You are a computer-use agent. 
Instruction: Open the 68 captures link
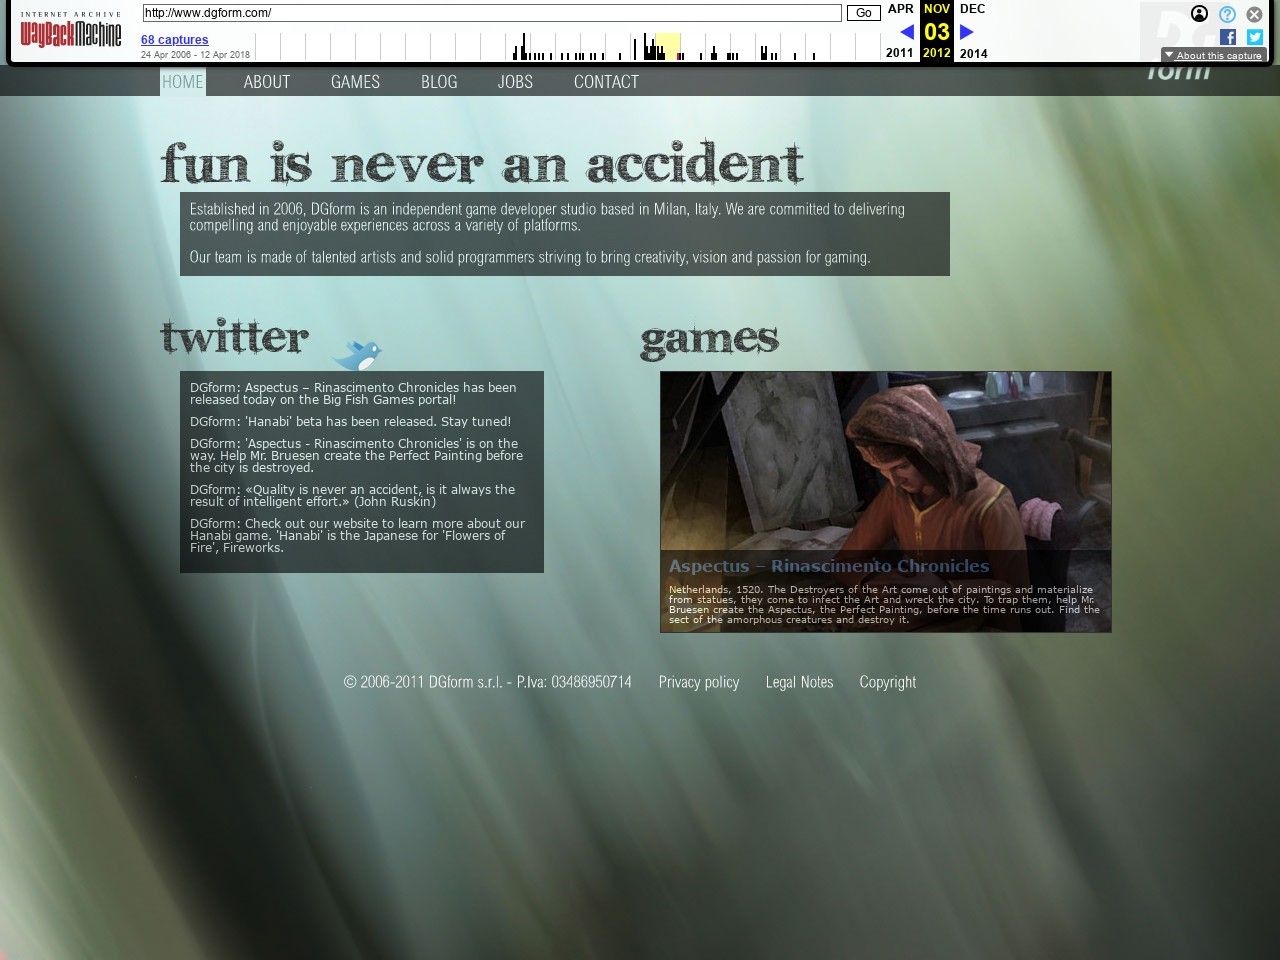(x=174, y=40)
